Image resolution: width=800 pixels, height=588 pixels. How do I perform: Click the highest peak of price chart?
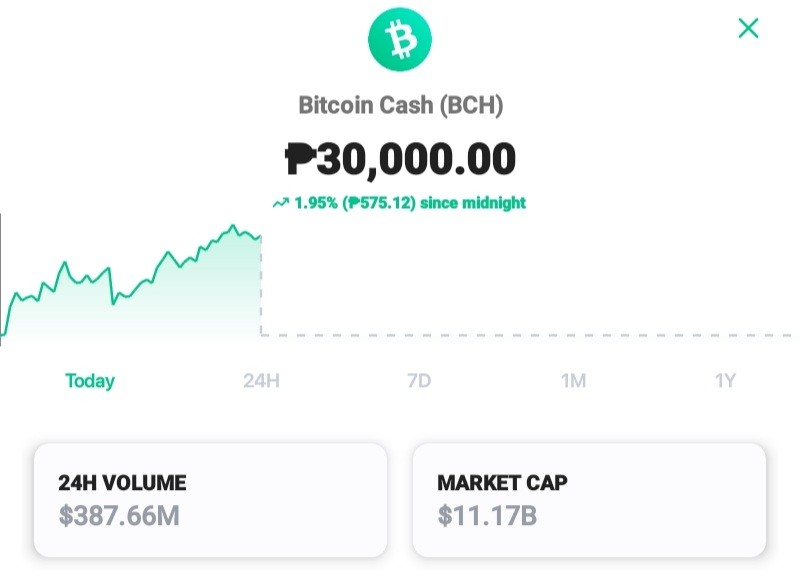233,226
